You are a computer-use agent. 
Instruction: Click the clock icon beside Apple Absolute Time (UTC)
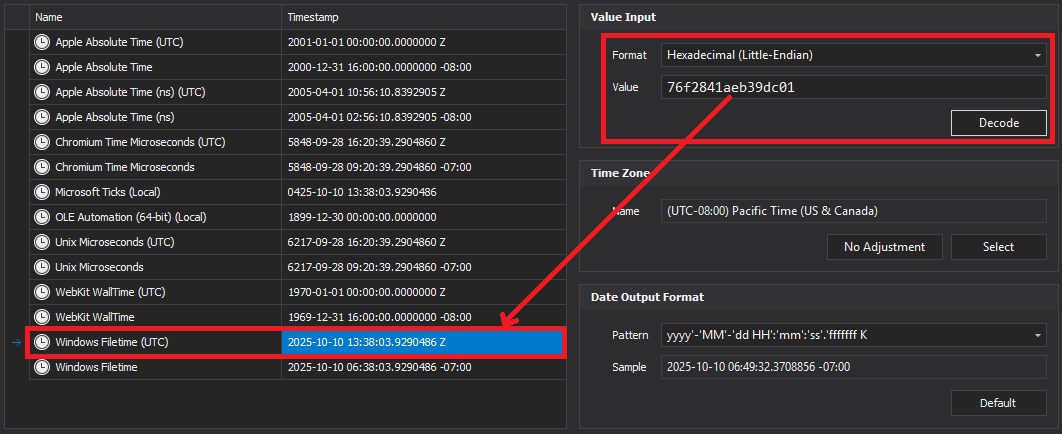tap(42, 42)
